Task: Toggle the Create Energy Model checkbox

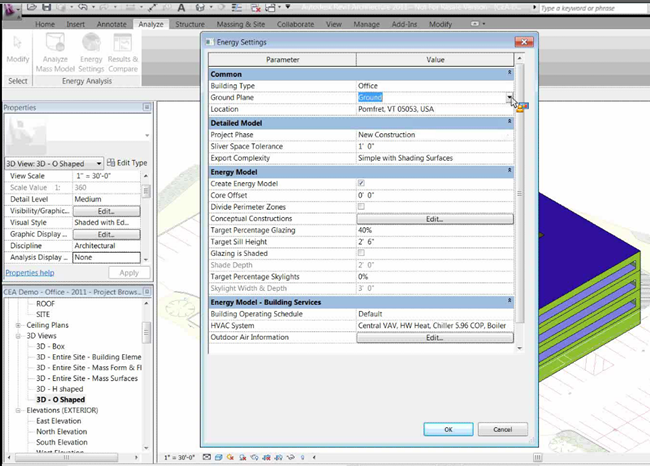Action: (x=361, y=184)
